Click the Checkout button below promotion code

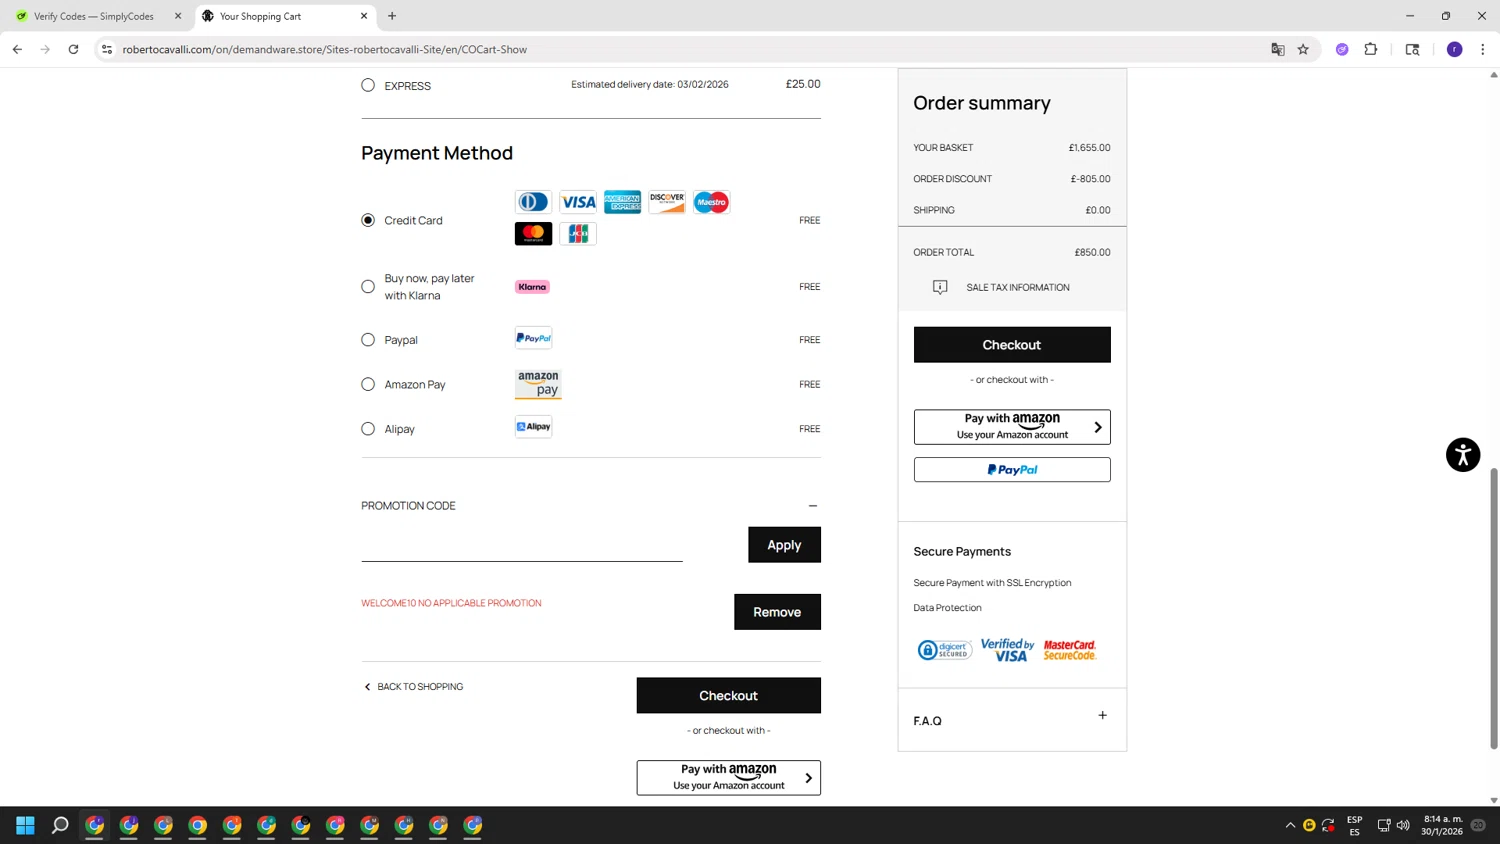tap(728, 696)
